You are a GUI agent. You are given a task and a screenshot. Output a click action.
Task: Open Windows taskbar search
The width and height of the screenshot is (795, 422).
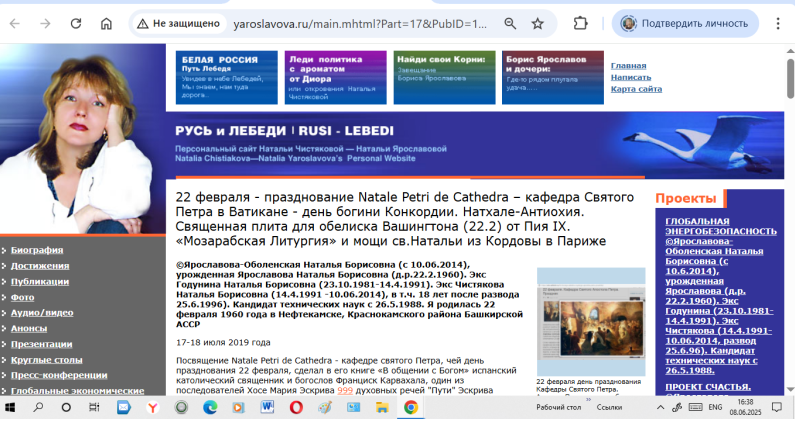[x=38, y=407]
